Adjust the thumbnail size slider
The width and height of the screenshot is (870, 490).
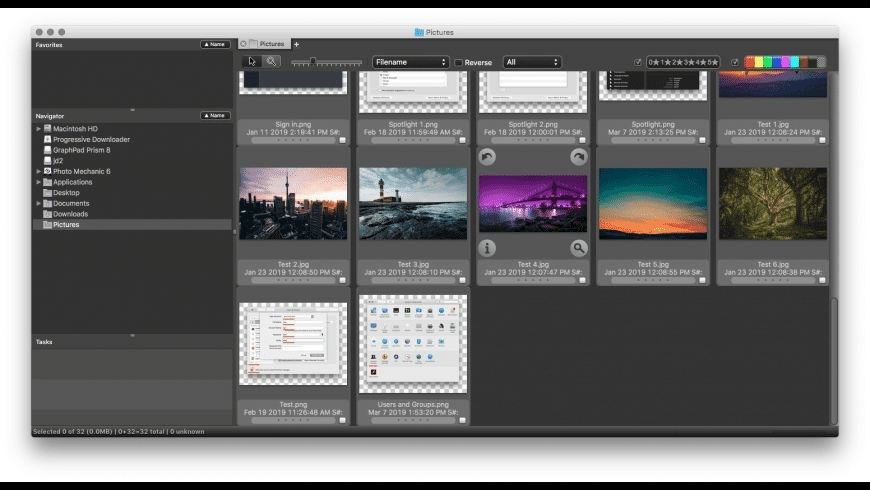point(313,62)
